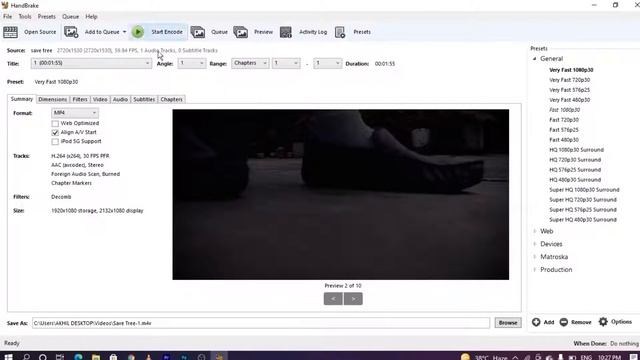
Task: Click the Preview toolbar icon
Action: [x=240, y=32]
